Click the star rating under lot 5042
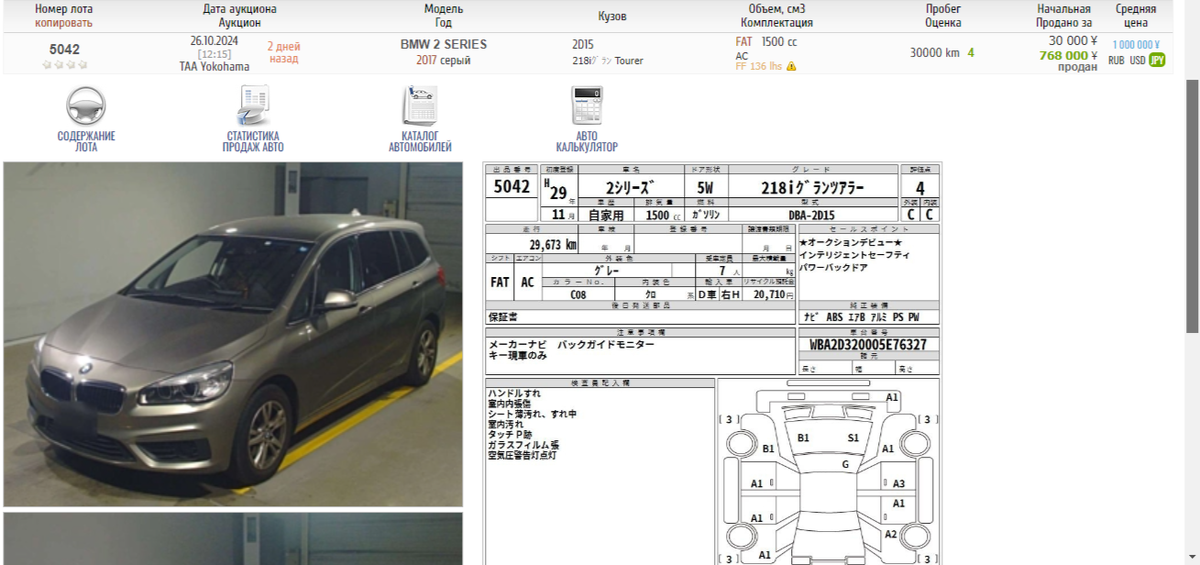1200x565 pixels. (x=64, y=65)
